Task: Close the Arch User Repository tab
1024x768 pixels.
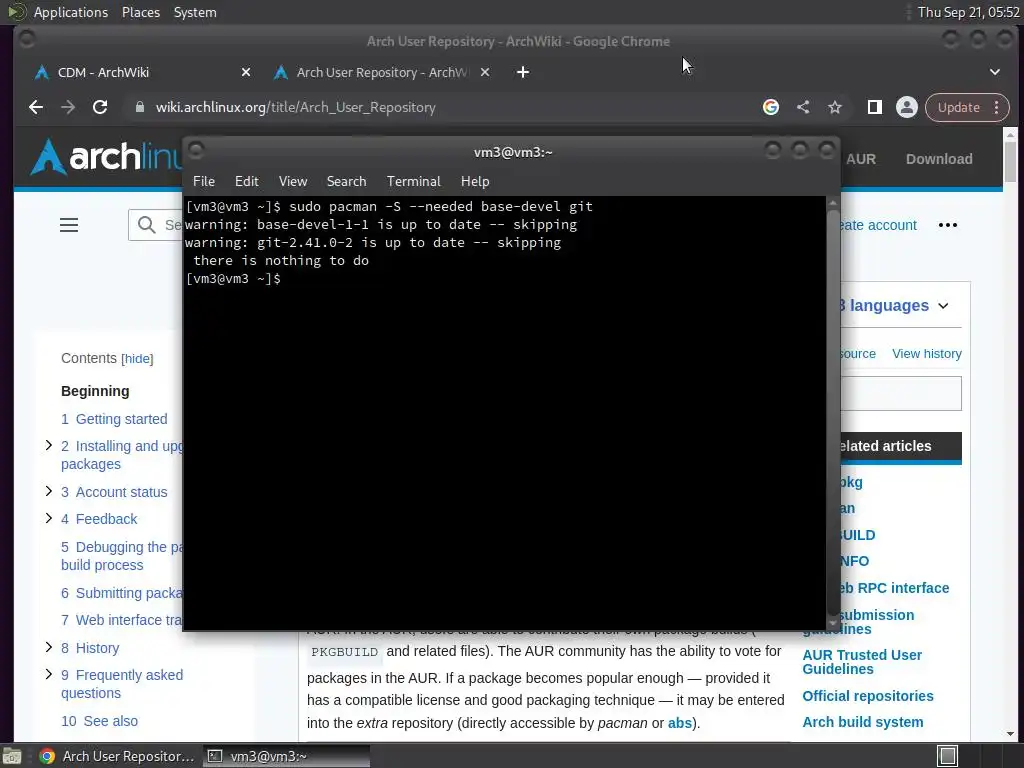Action: [485, 72]
